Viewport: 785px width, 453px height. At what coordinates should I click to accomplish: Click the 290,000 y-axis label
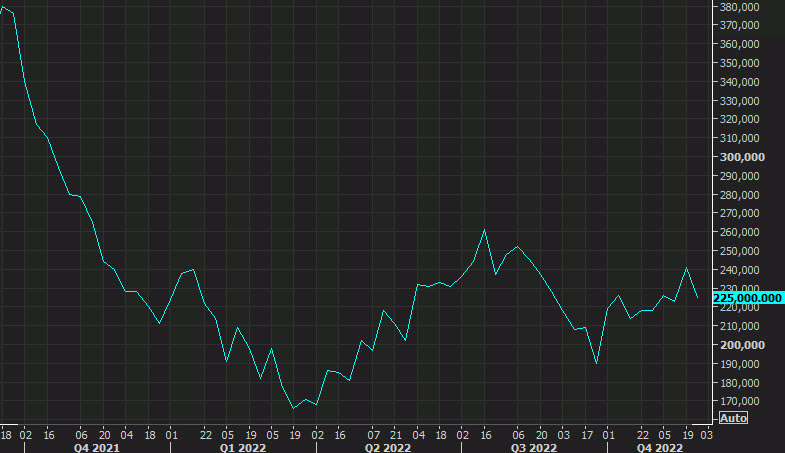(739, 176)
